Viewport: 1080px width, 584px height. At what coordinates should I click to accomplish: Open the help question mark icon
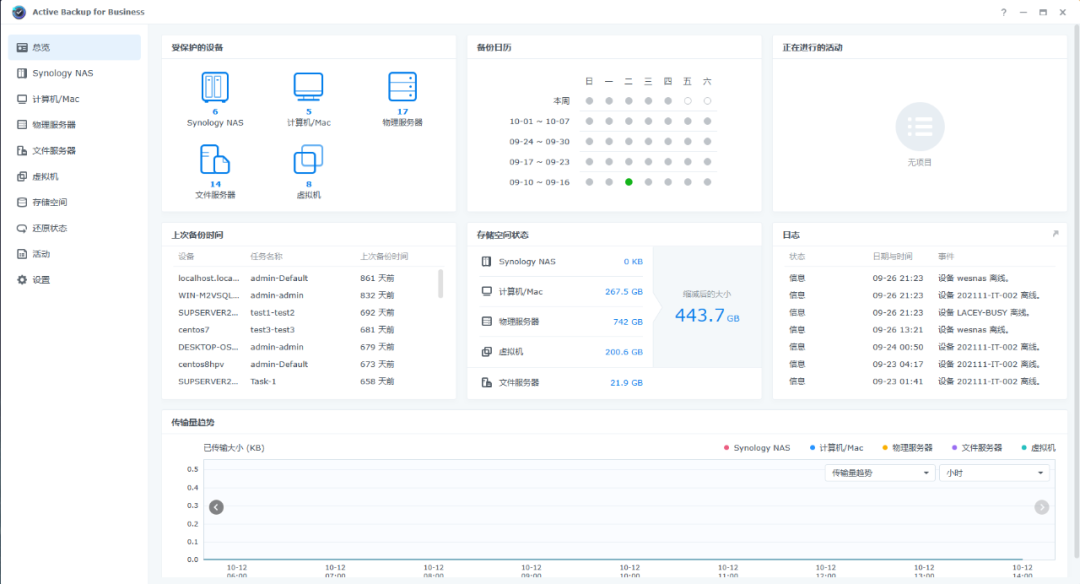click(1004, 12)
